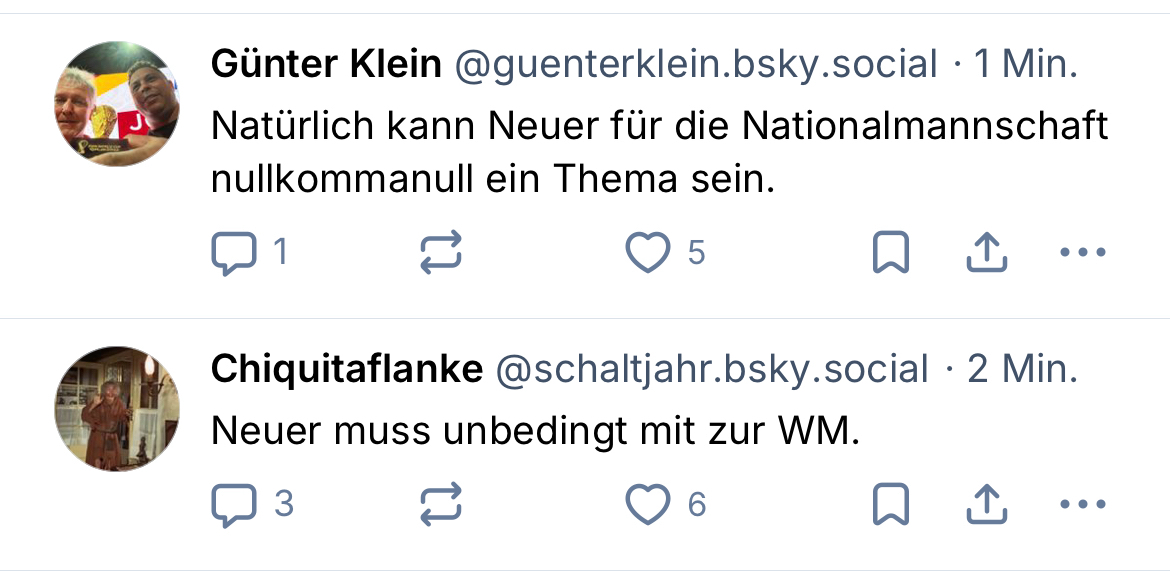Open more options on Chiquitaflanke's post
Viewport: 1170px width, 571px height.
[1082, 505]
